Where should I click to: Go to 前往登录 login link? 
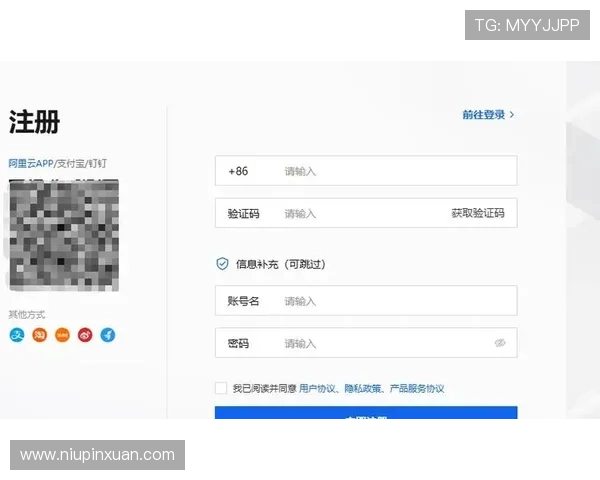[x=484, y=114]
